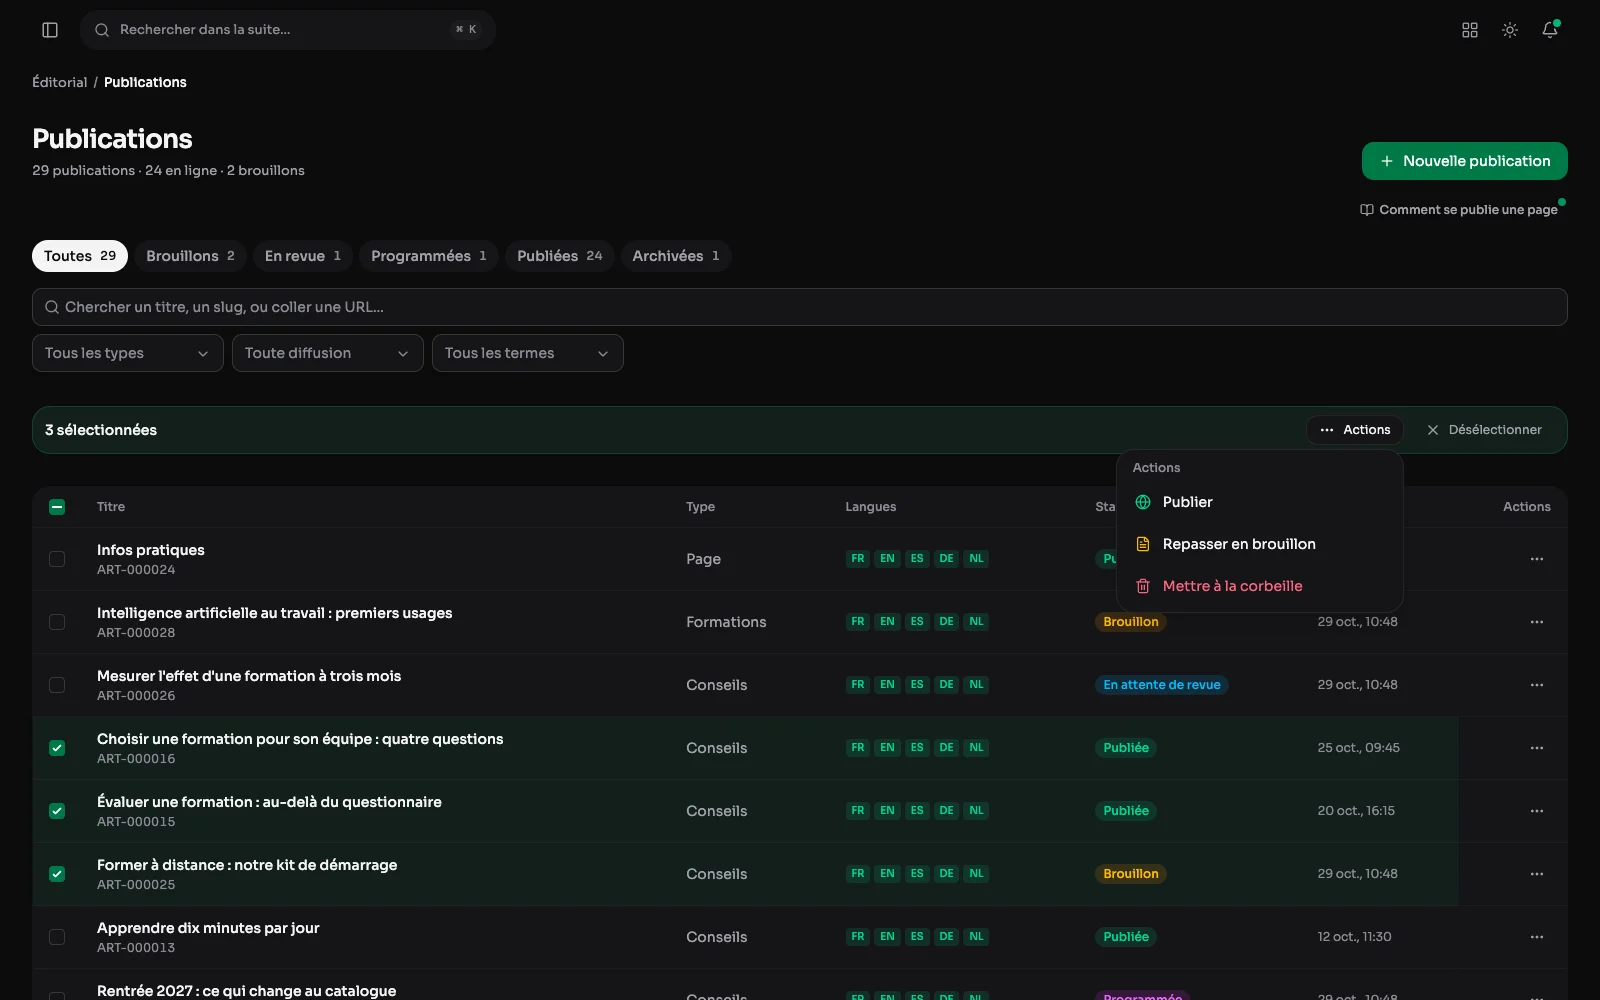Switch to the Brouillons tab
Viewport: 1600px width, 1000px height.
pyautogui.click(x=190, y=256)
